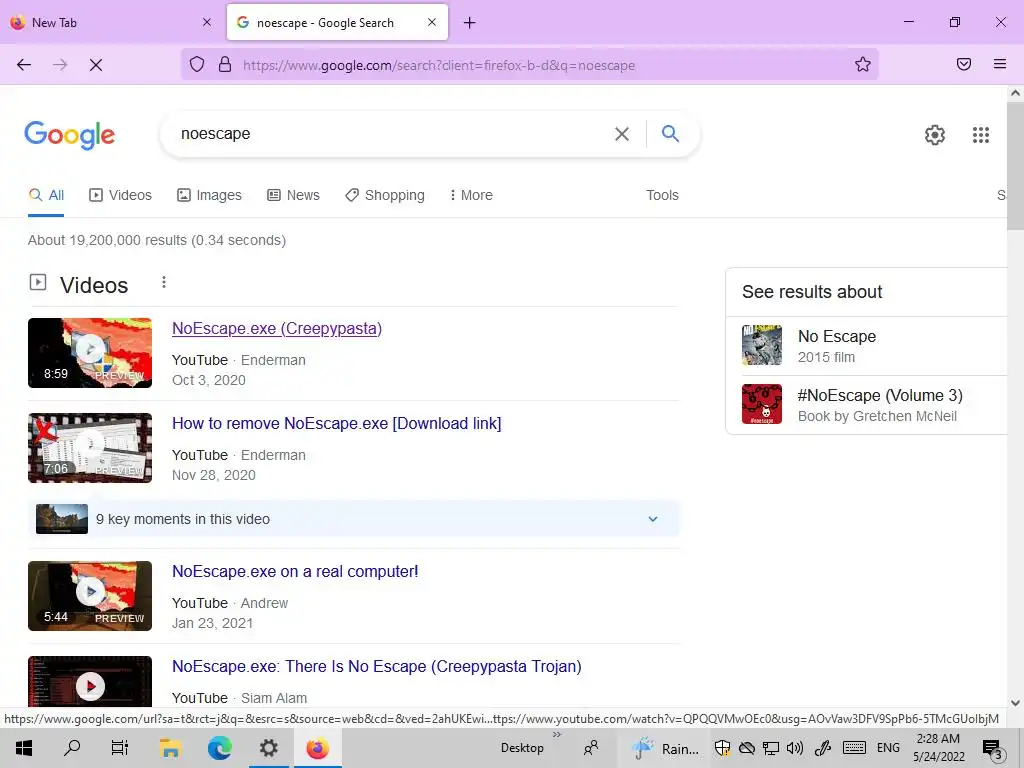This screenshot has height=768, width=1024.
Task: Play the 7:06 removal video thumbnail
Action: coord(90,447)
